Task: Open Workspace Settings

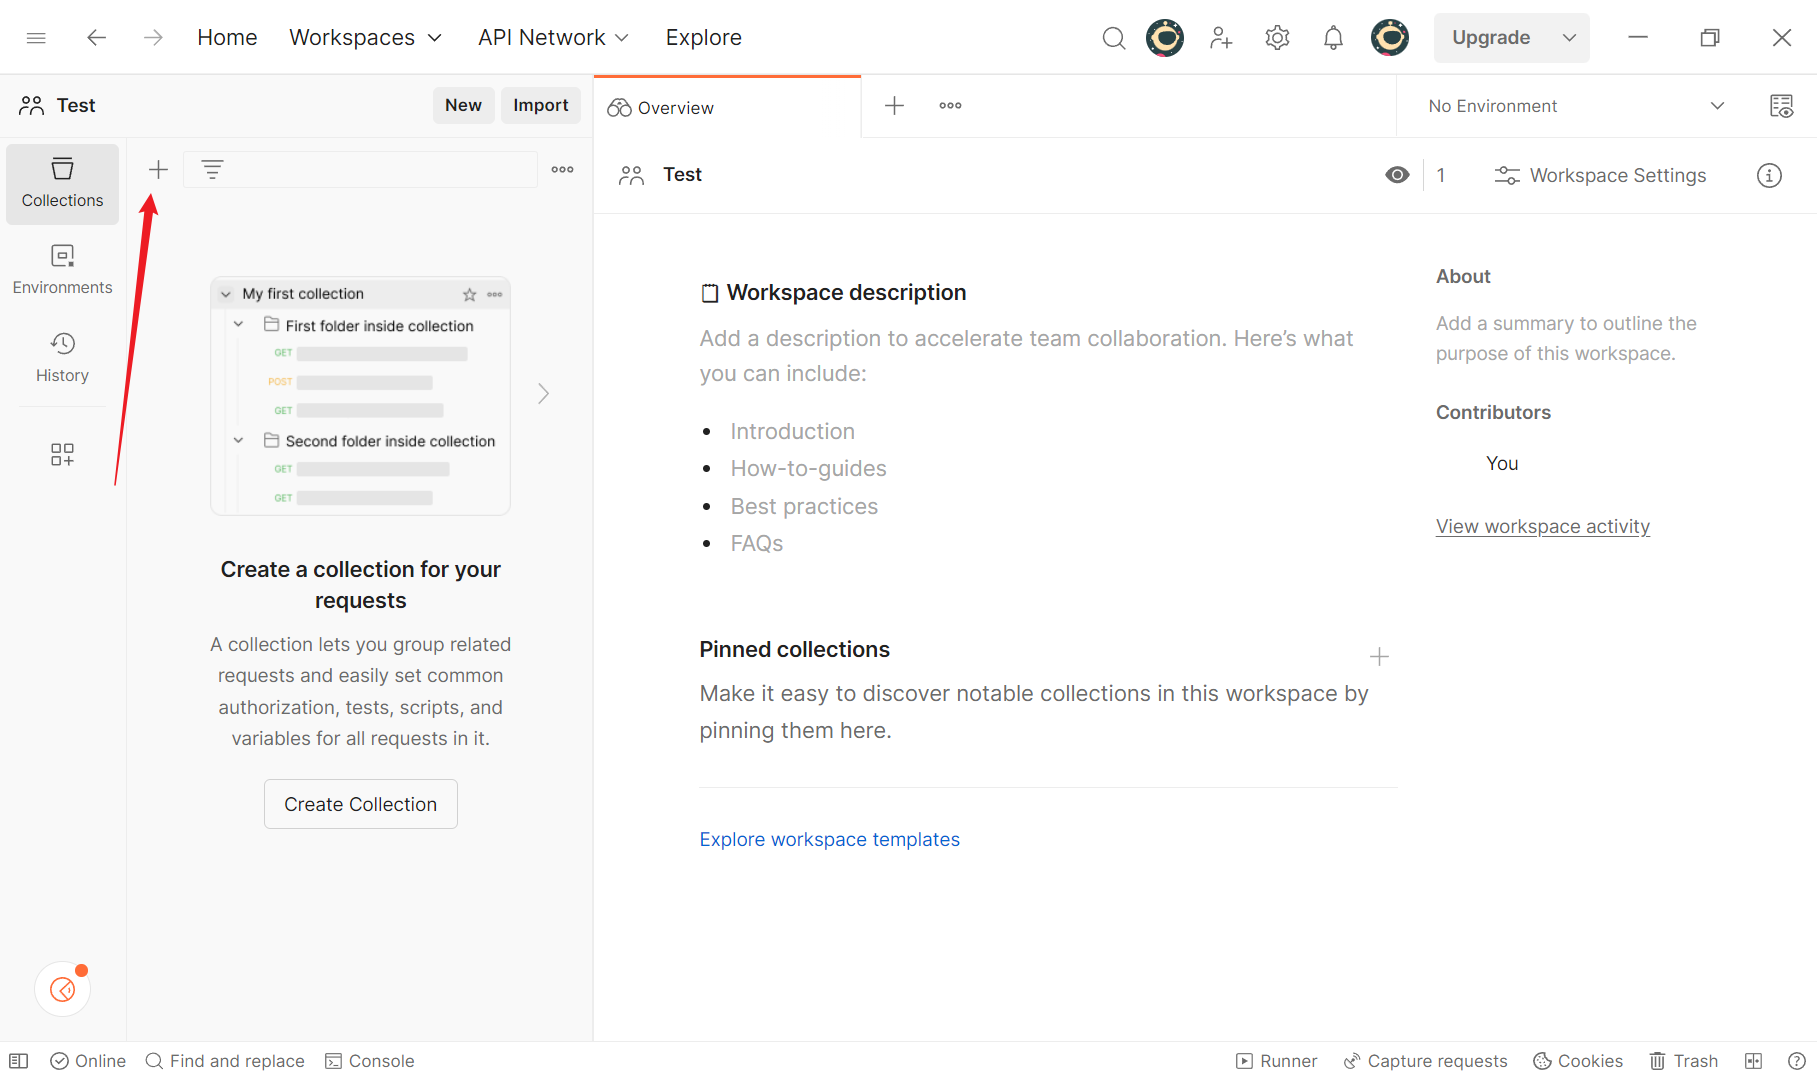Action: coord(1601,176)
